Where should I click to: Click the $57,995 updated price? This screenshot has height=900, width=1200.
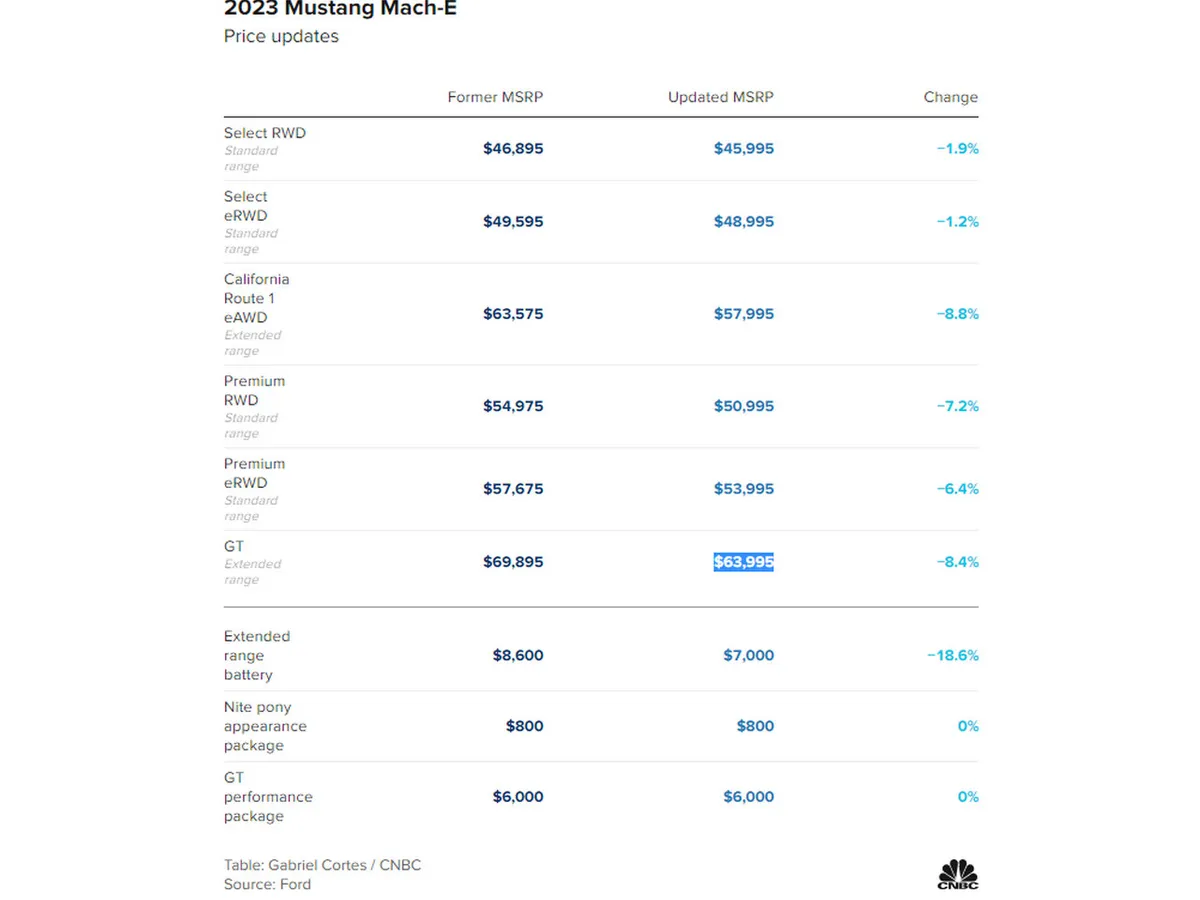pyautogui.click(x=743, y=314)
